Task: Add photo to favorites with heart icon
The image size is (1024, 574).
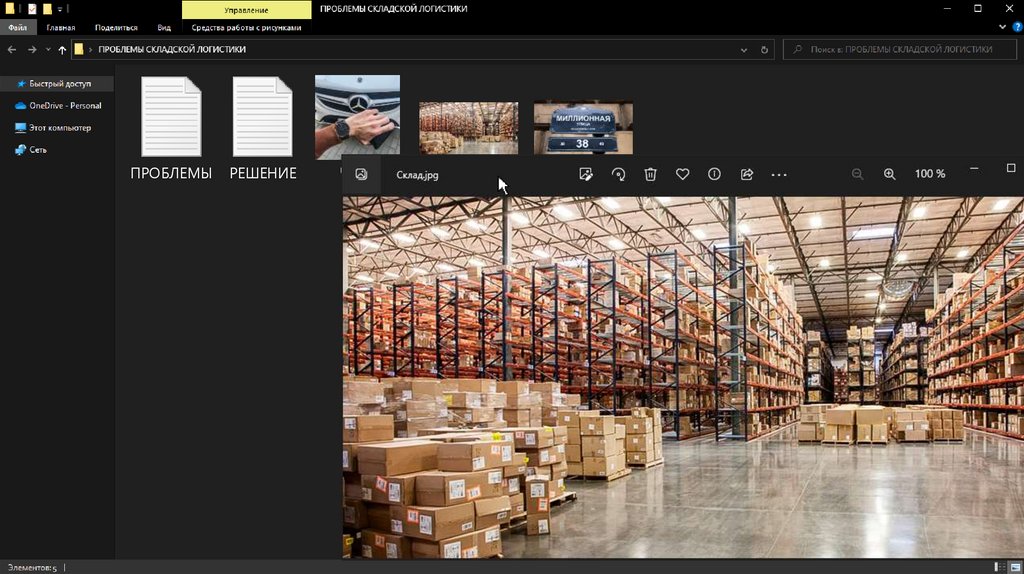Action: [682, 174]
